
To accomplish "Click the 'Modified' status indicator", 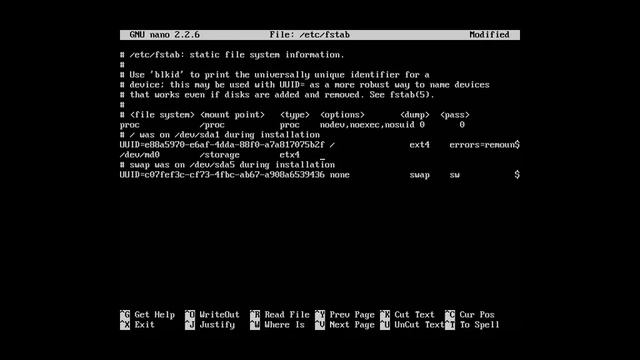I will tap(489, 35).
